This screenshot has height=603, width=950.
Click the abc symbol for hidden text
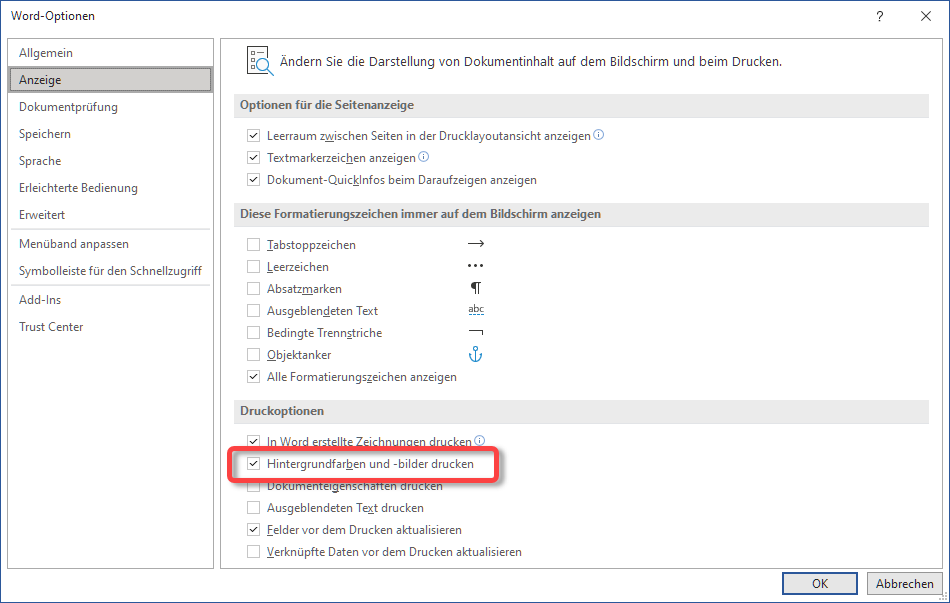pos(476,310)
